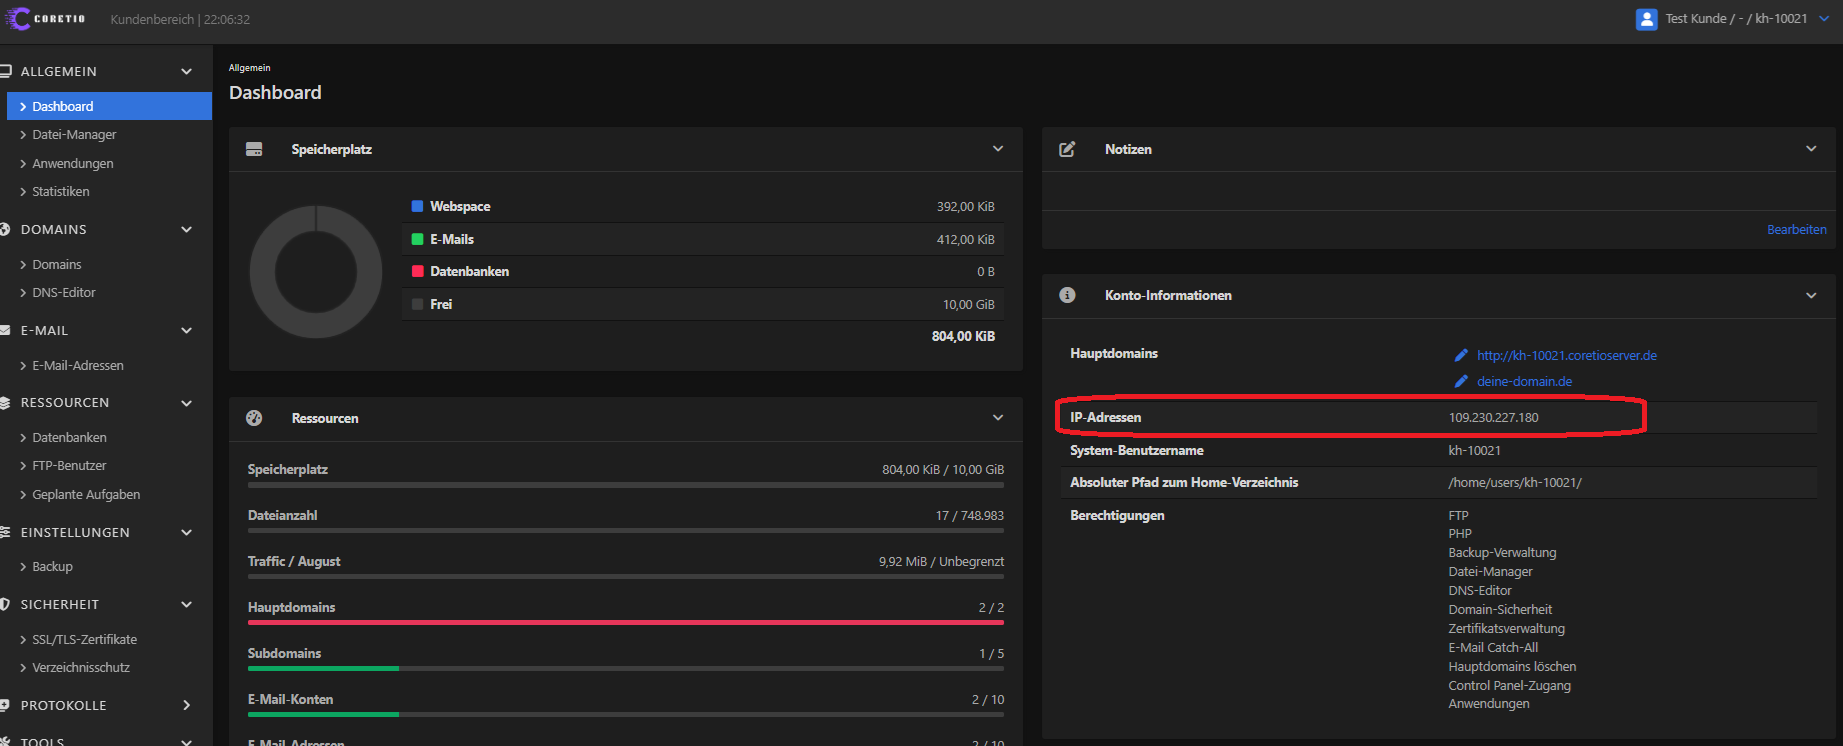Click the blue Webspace color swatch
Screen dimensions: 1843x746
[x=417, y=206]
